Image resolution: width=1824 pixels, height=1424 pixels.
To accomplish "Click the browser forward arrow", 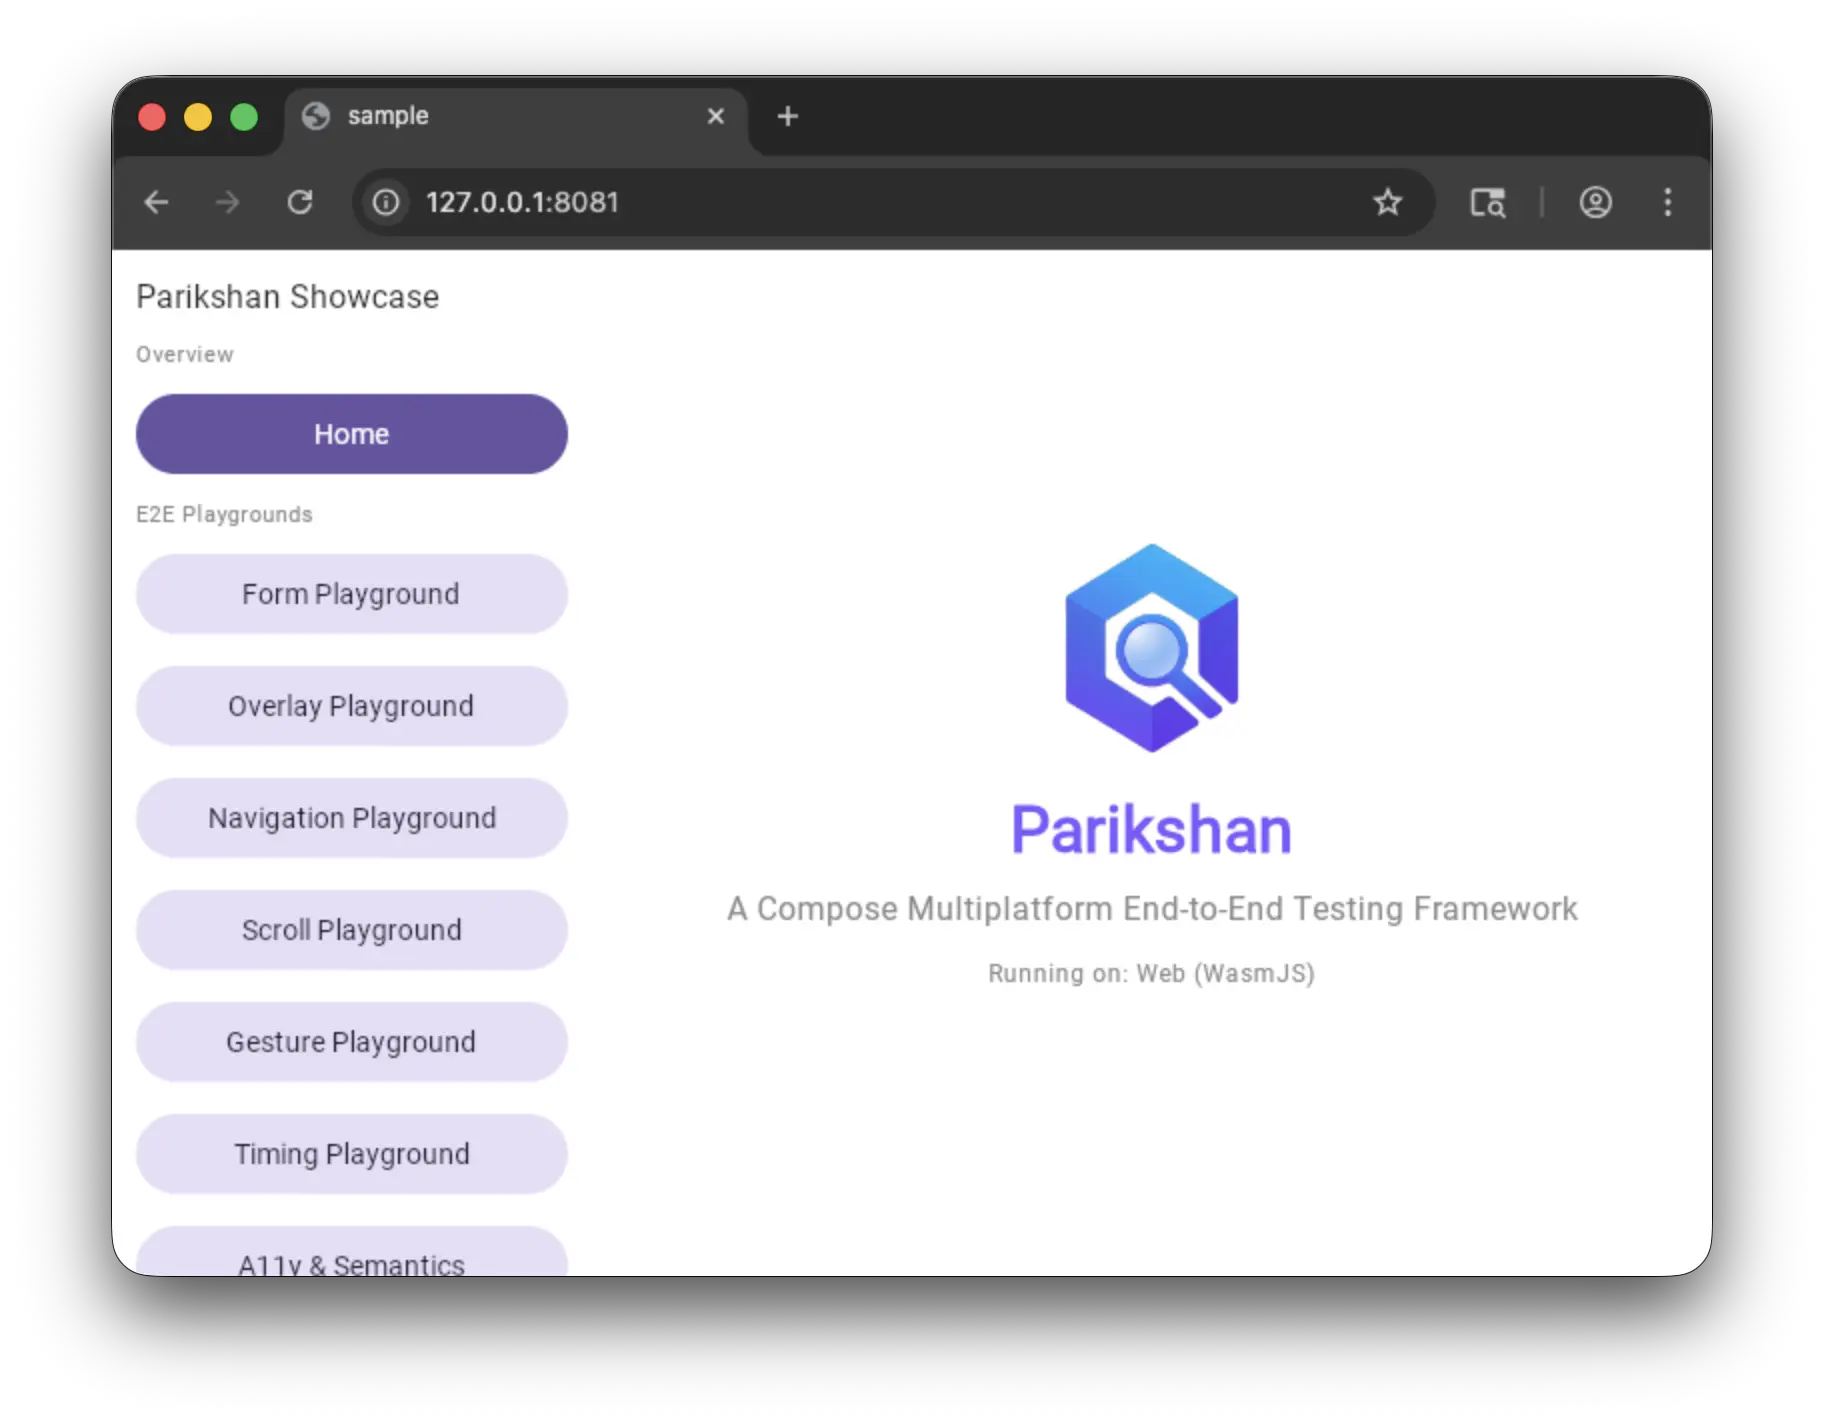I will coord(228,203).
